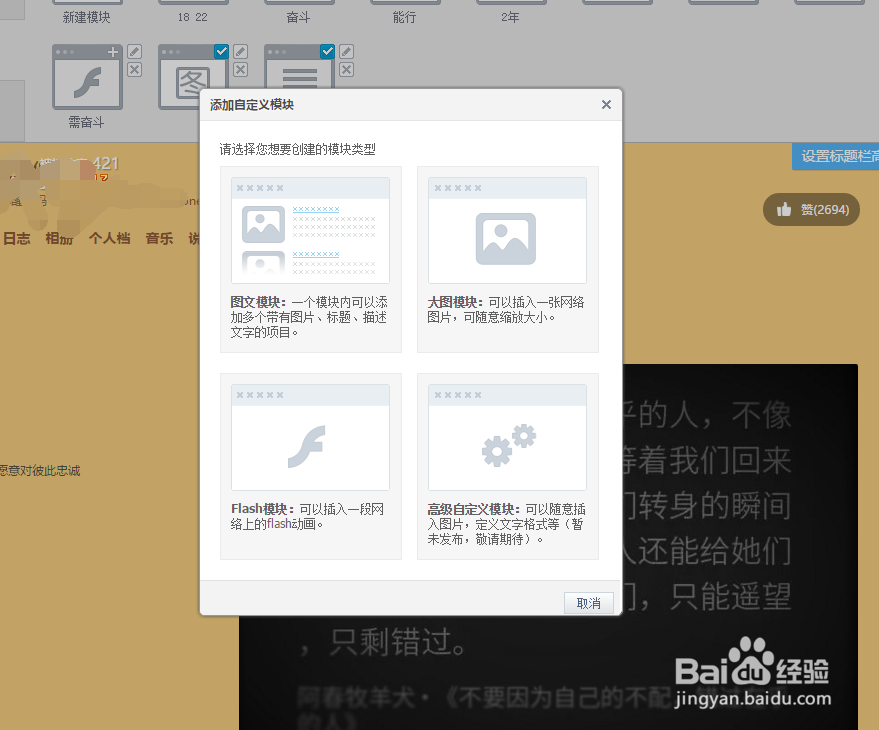Screen dimensions: 879x730
Task: Click pencil edit icon on 需奋斗 Flash module
Action: tap(133, 51)
